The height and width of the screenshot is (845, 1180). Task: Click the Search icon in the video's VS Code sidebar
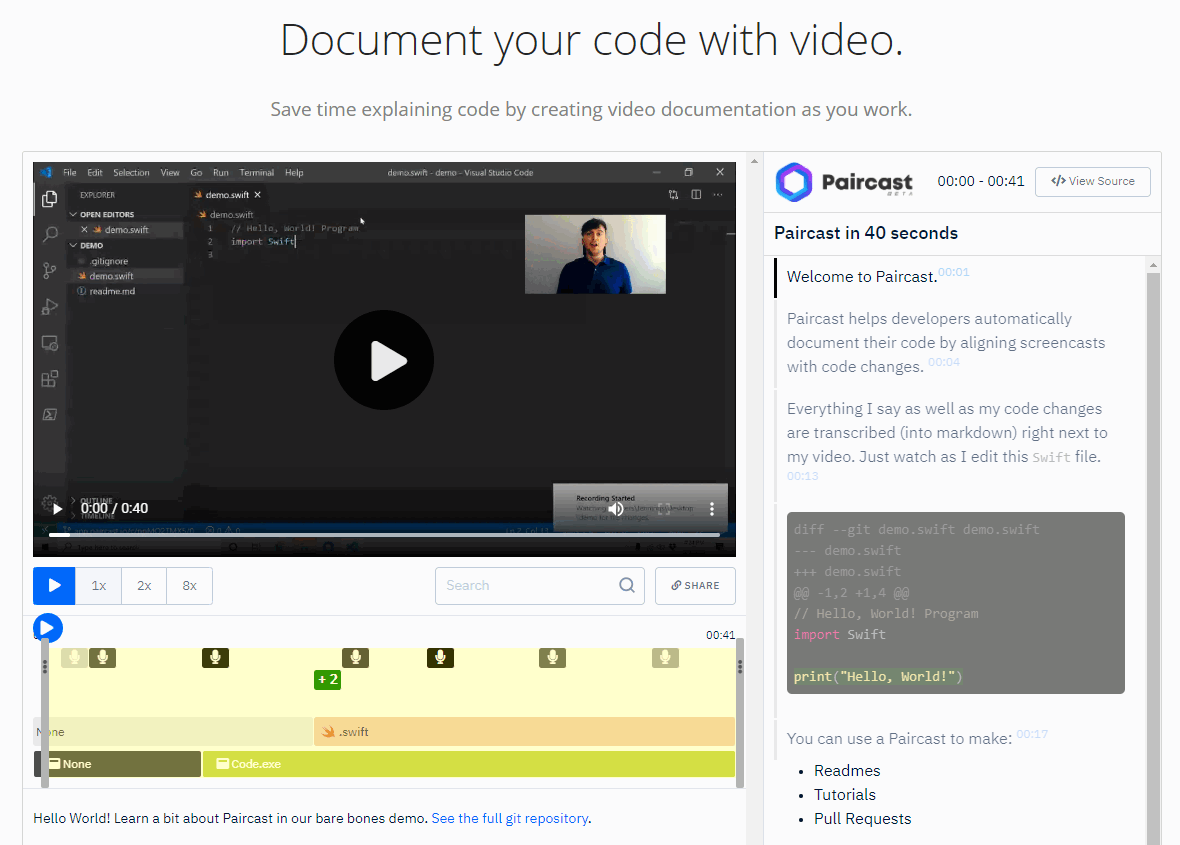(50, 235)
